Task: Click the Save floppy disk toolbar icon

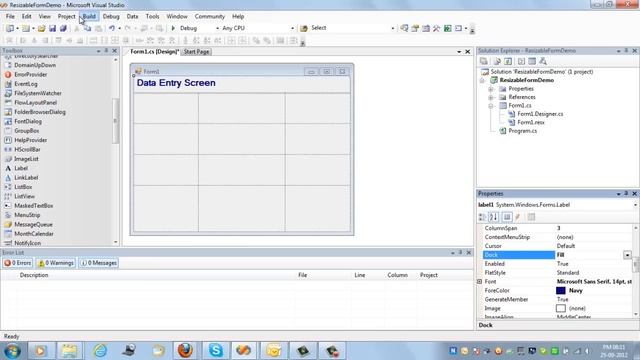Action: (x=52, y=29)
